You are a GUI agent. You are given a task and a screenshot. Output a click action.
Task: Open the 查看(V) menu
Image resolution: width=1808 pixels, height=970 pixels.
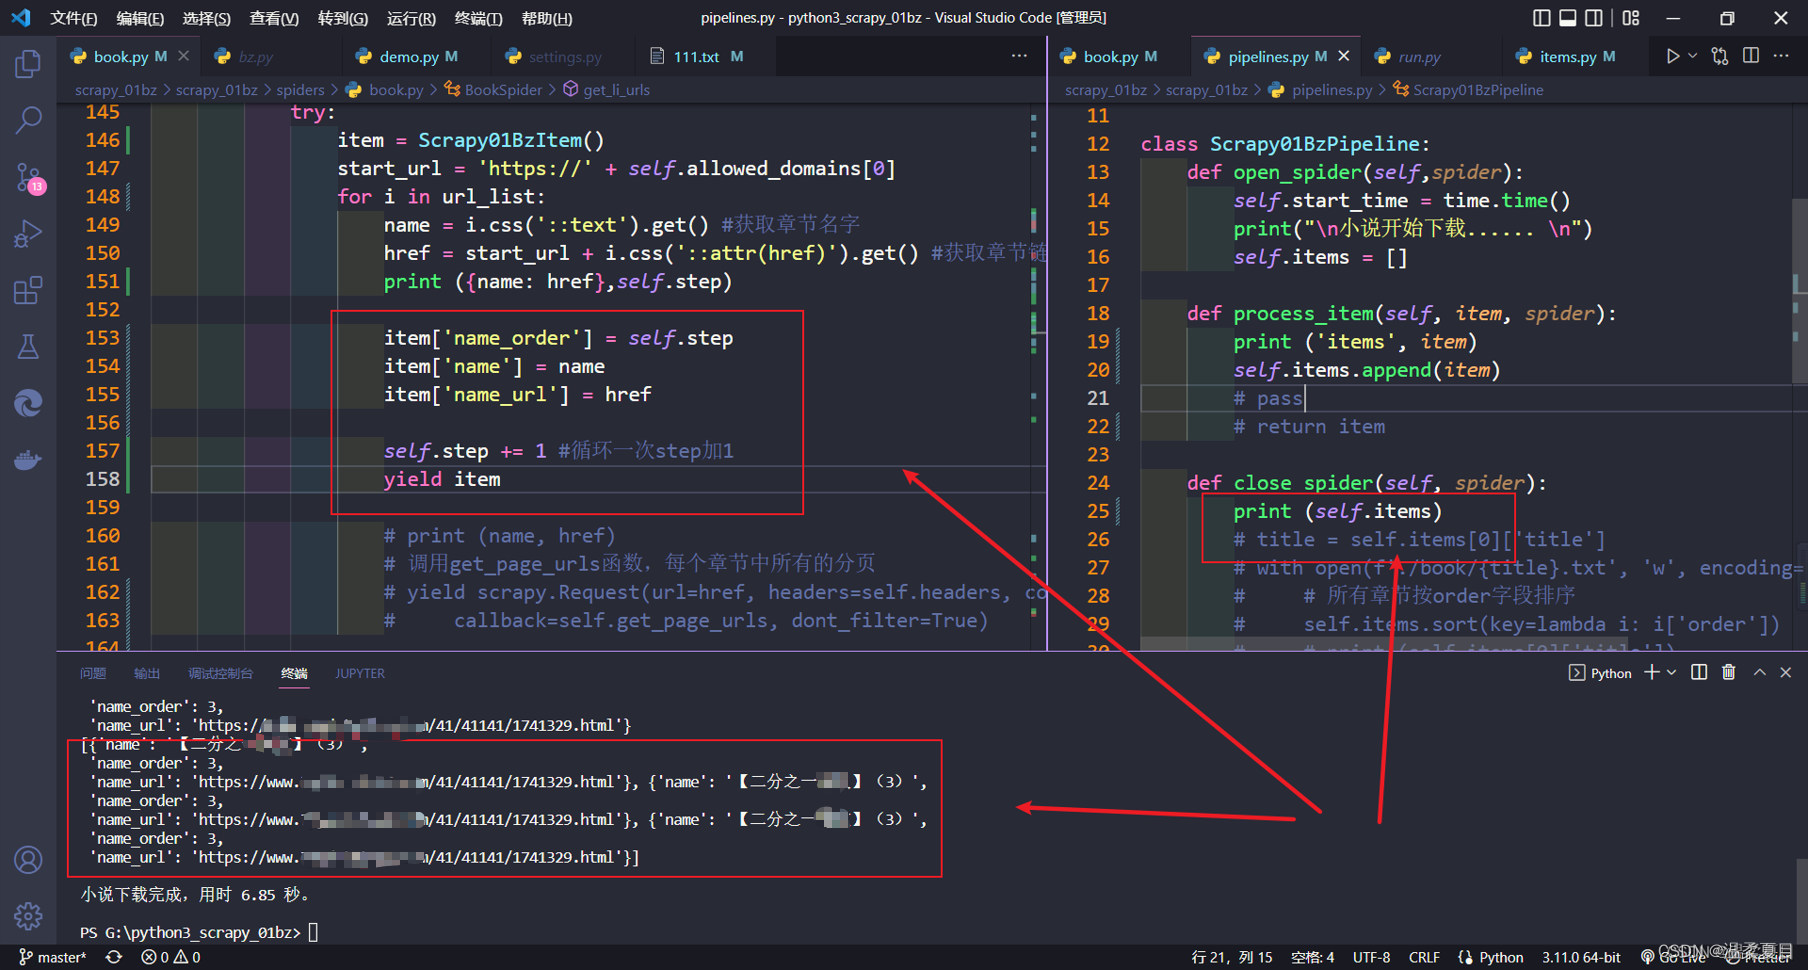274,18
